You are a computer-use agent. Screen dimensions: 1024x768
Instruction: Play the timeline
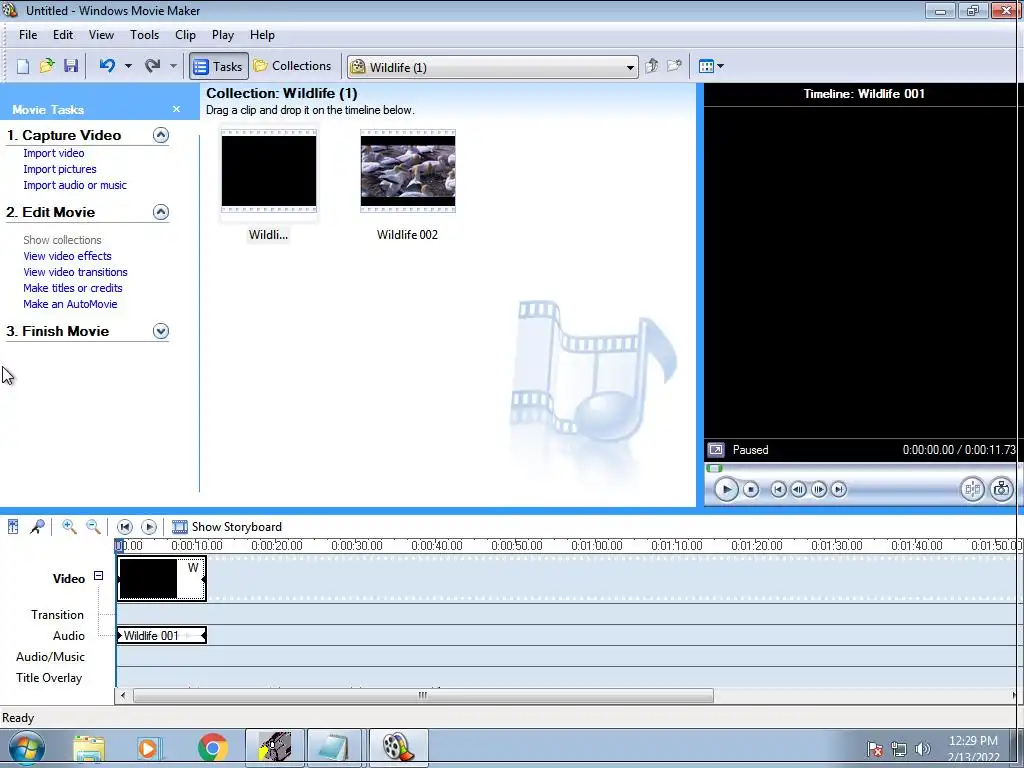[x=149, y=526]
